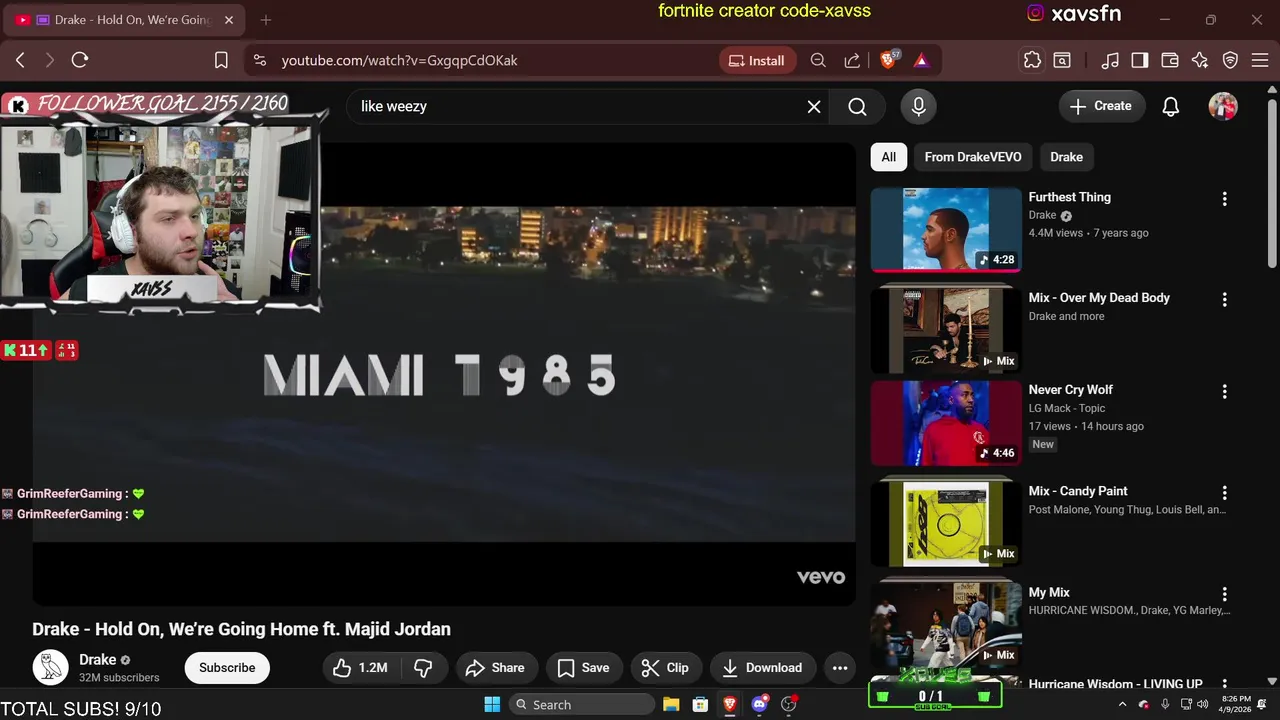
Task: Open Mix - Over My Dead Body title
Action: (x=1099, y=297)
